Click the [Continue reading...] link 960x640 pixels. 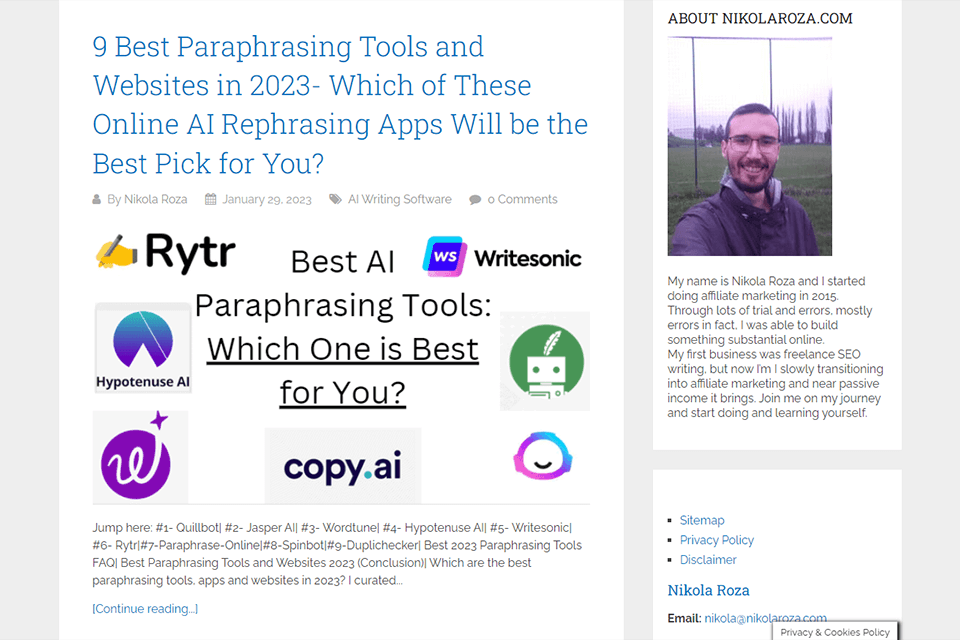click(145, 609)
